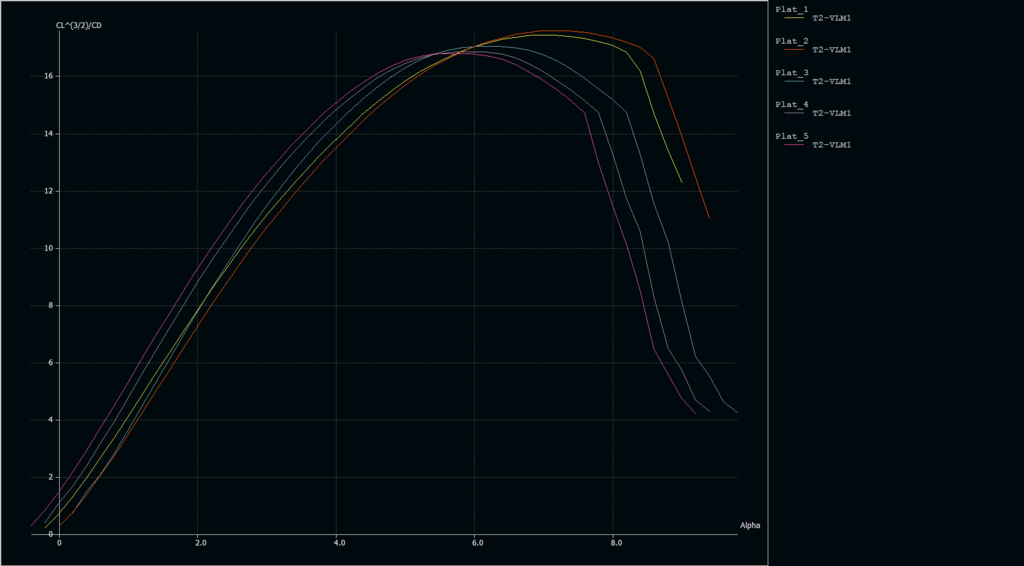Click the Plat_4 legend label

pyautogui.click(x=792, y=105)
